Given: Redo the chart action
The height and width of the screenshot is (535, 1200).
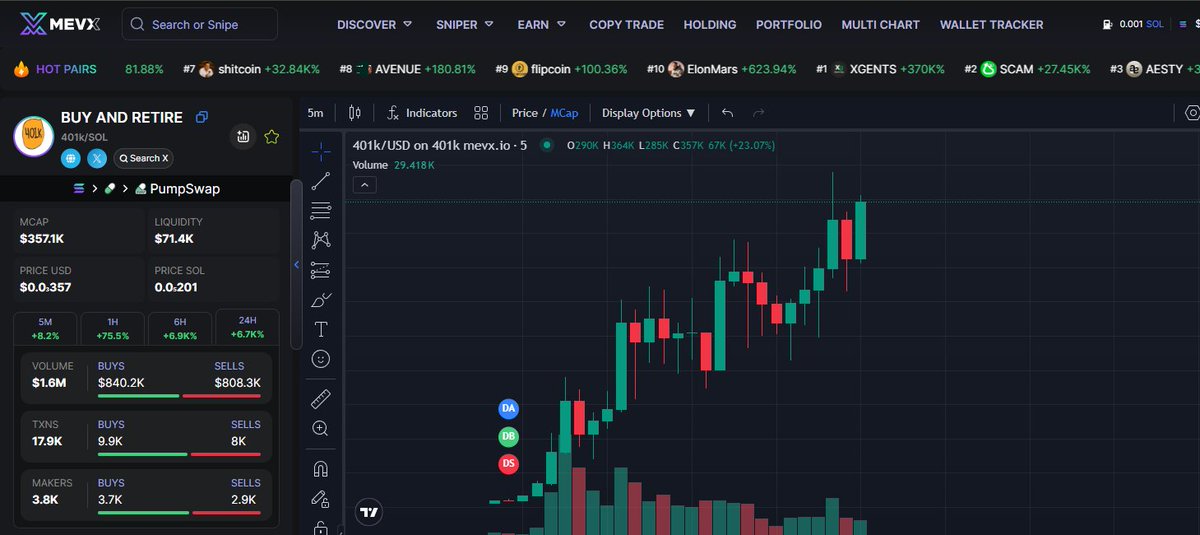Looking at the screenshot, I should coord(758,113).
